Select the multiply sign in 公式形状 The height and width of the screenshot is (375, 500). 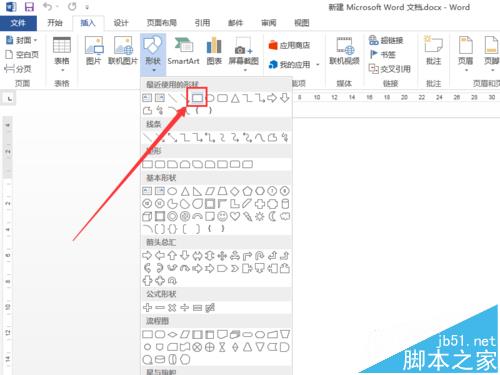172,307
